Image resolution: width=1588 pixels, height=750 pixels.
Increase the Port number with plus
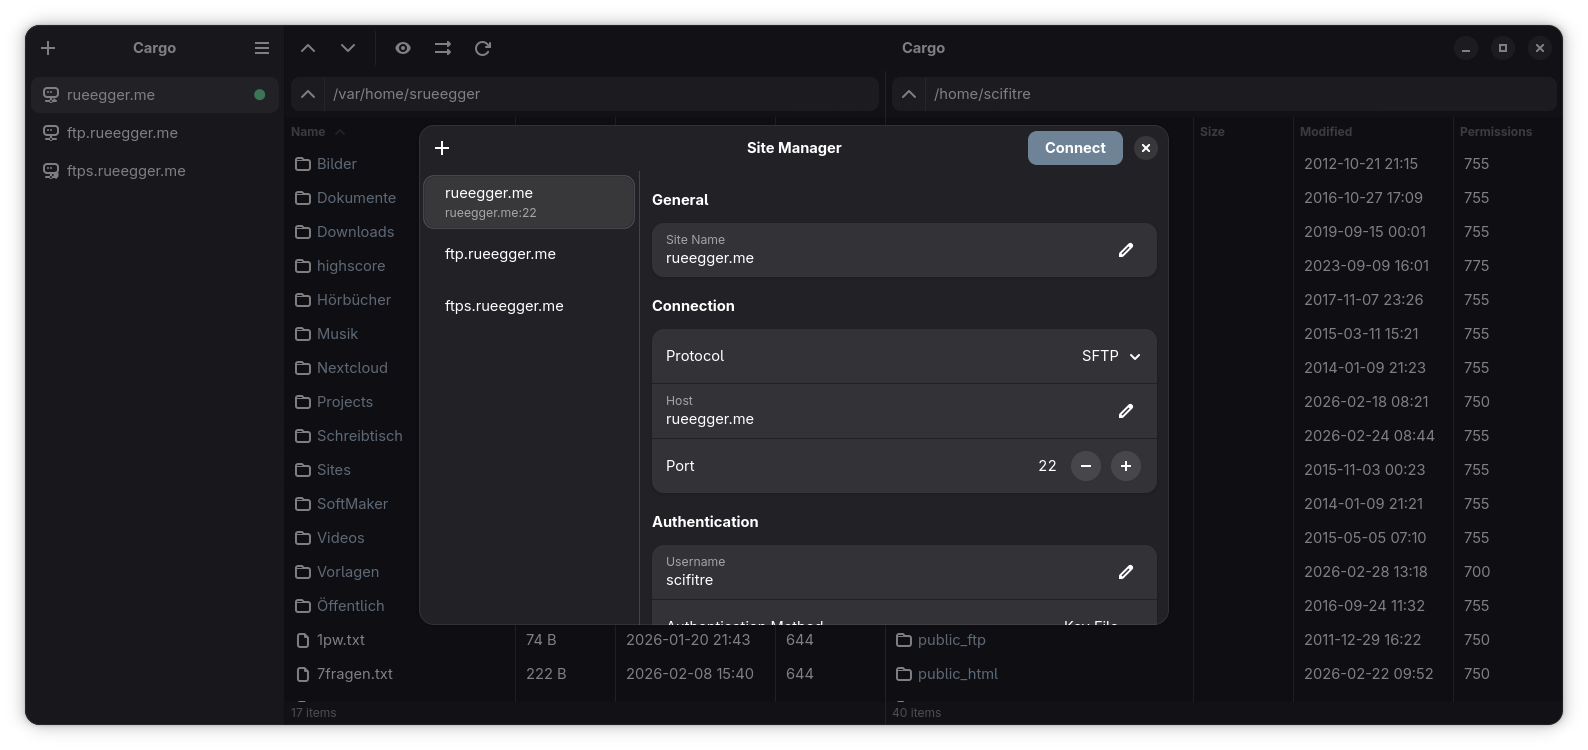1125,466
